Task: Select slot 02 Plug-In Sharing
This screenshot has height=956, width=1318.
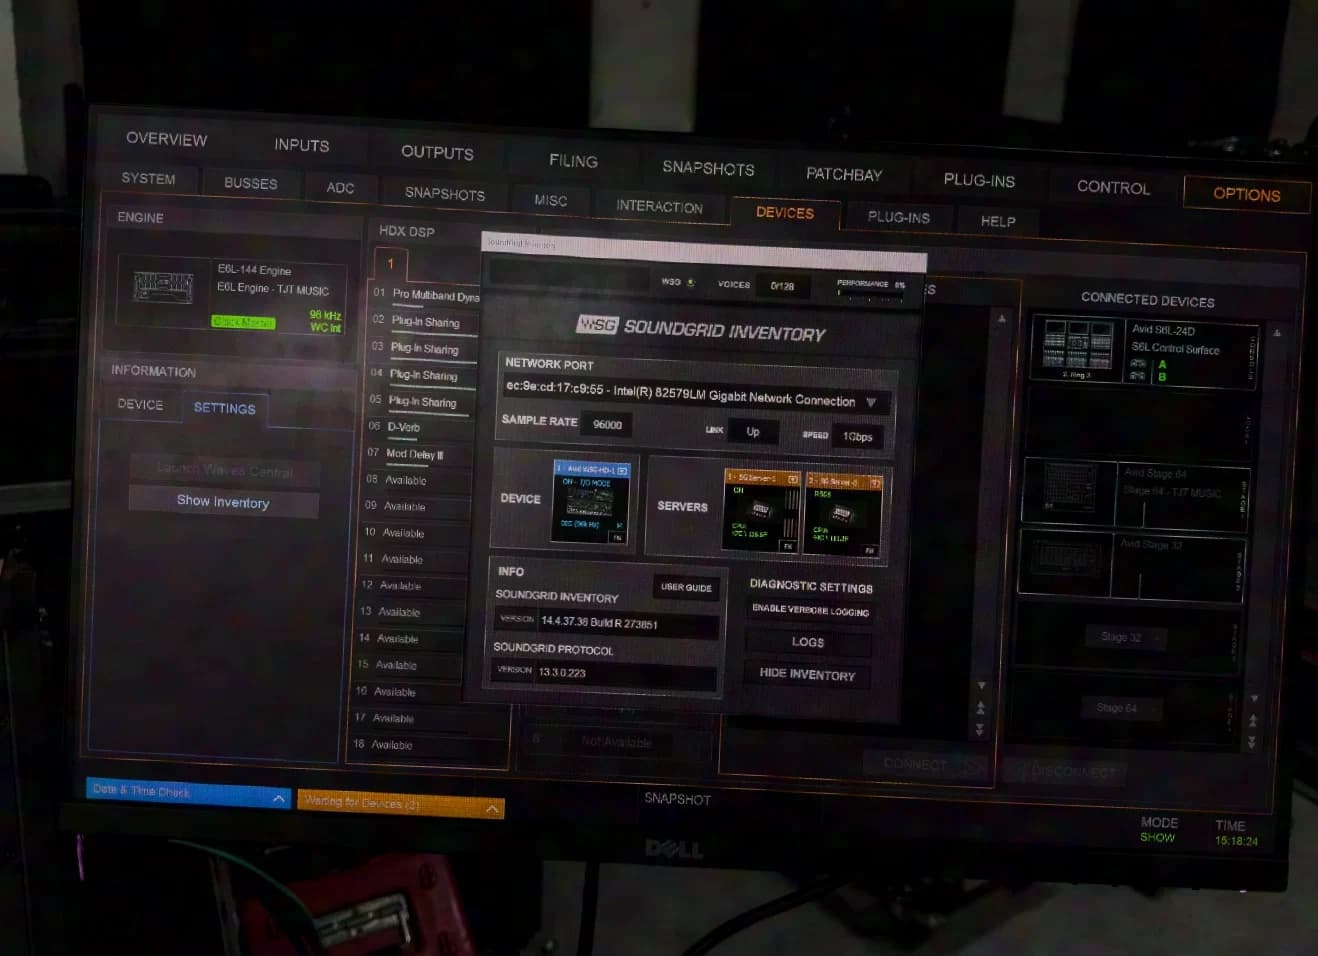Action: click(x=425, y=322)
